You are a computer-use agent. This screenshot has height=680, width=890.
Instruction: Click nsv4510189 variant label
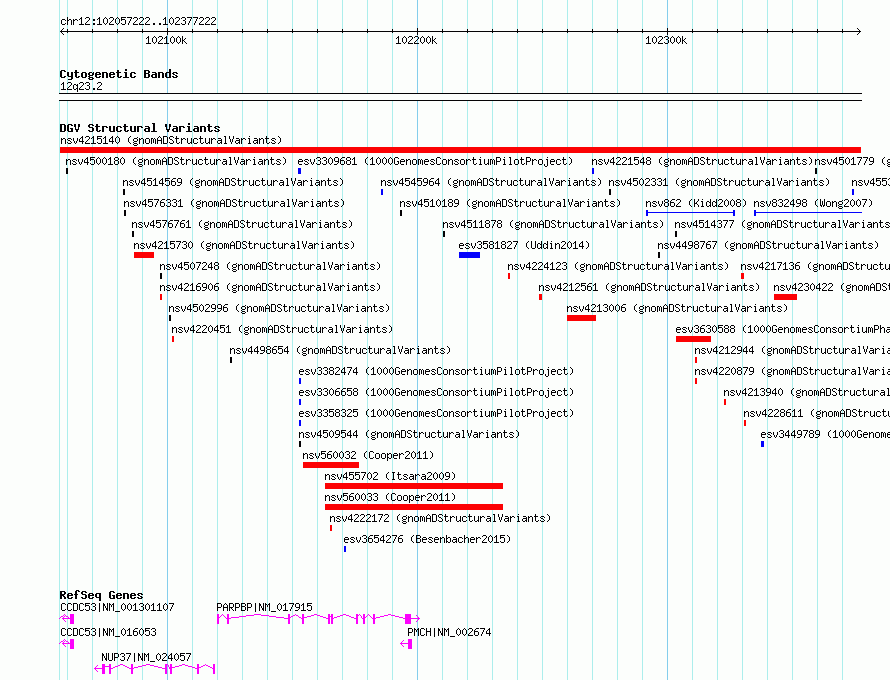click(510, 203)
